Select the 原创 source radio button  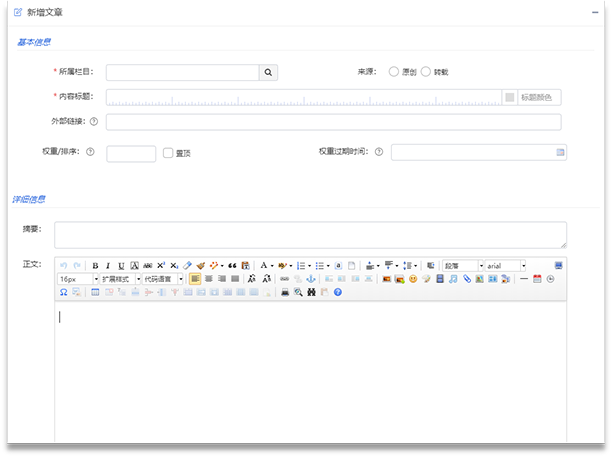pos(394,72)
